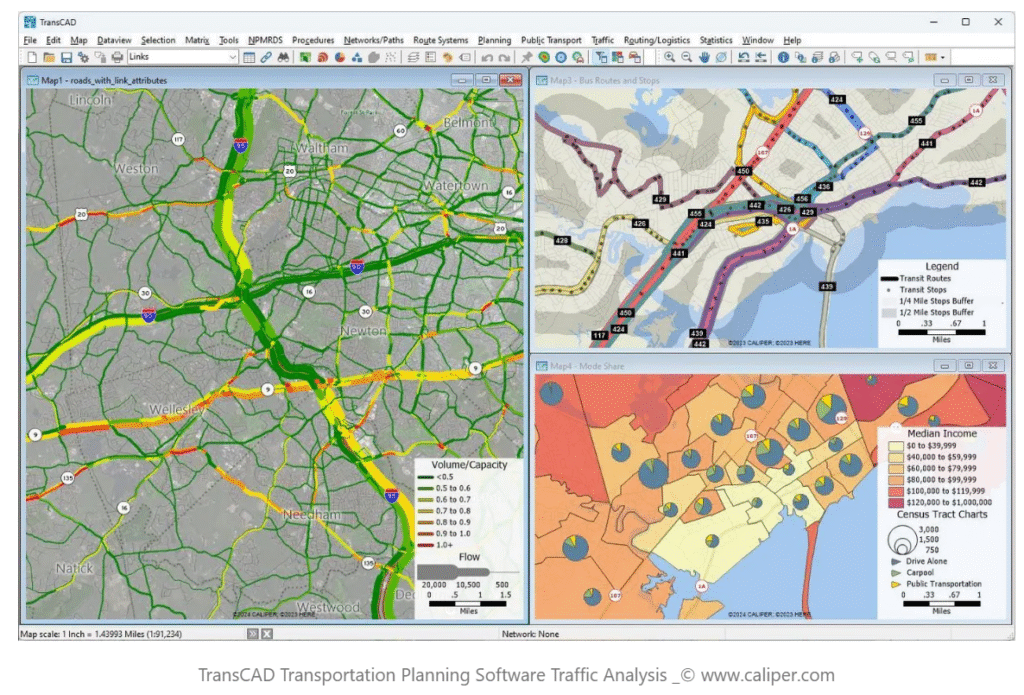
Task: Click the pie chart theme icon
Action: pyautogui.click(x=340, y=57)
